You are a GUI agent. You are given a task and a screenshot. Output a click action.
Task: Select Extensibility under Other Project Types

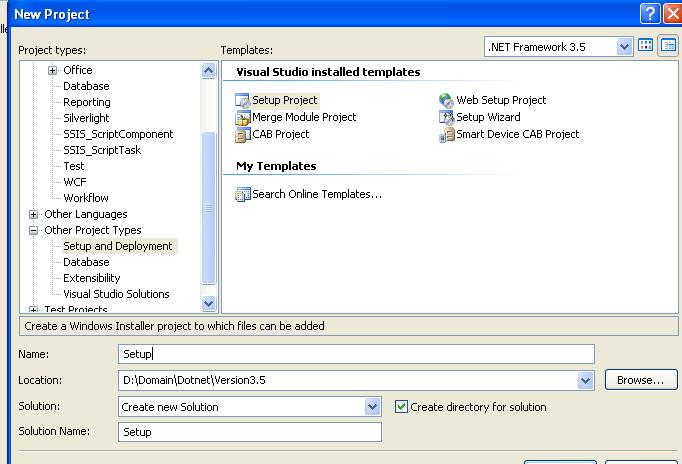92,278
